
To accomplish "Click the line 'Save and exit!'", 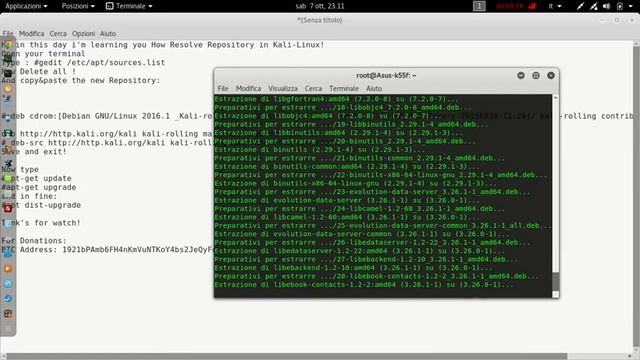I will pyautogui.click(x=34, y=152).
